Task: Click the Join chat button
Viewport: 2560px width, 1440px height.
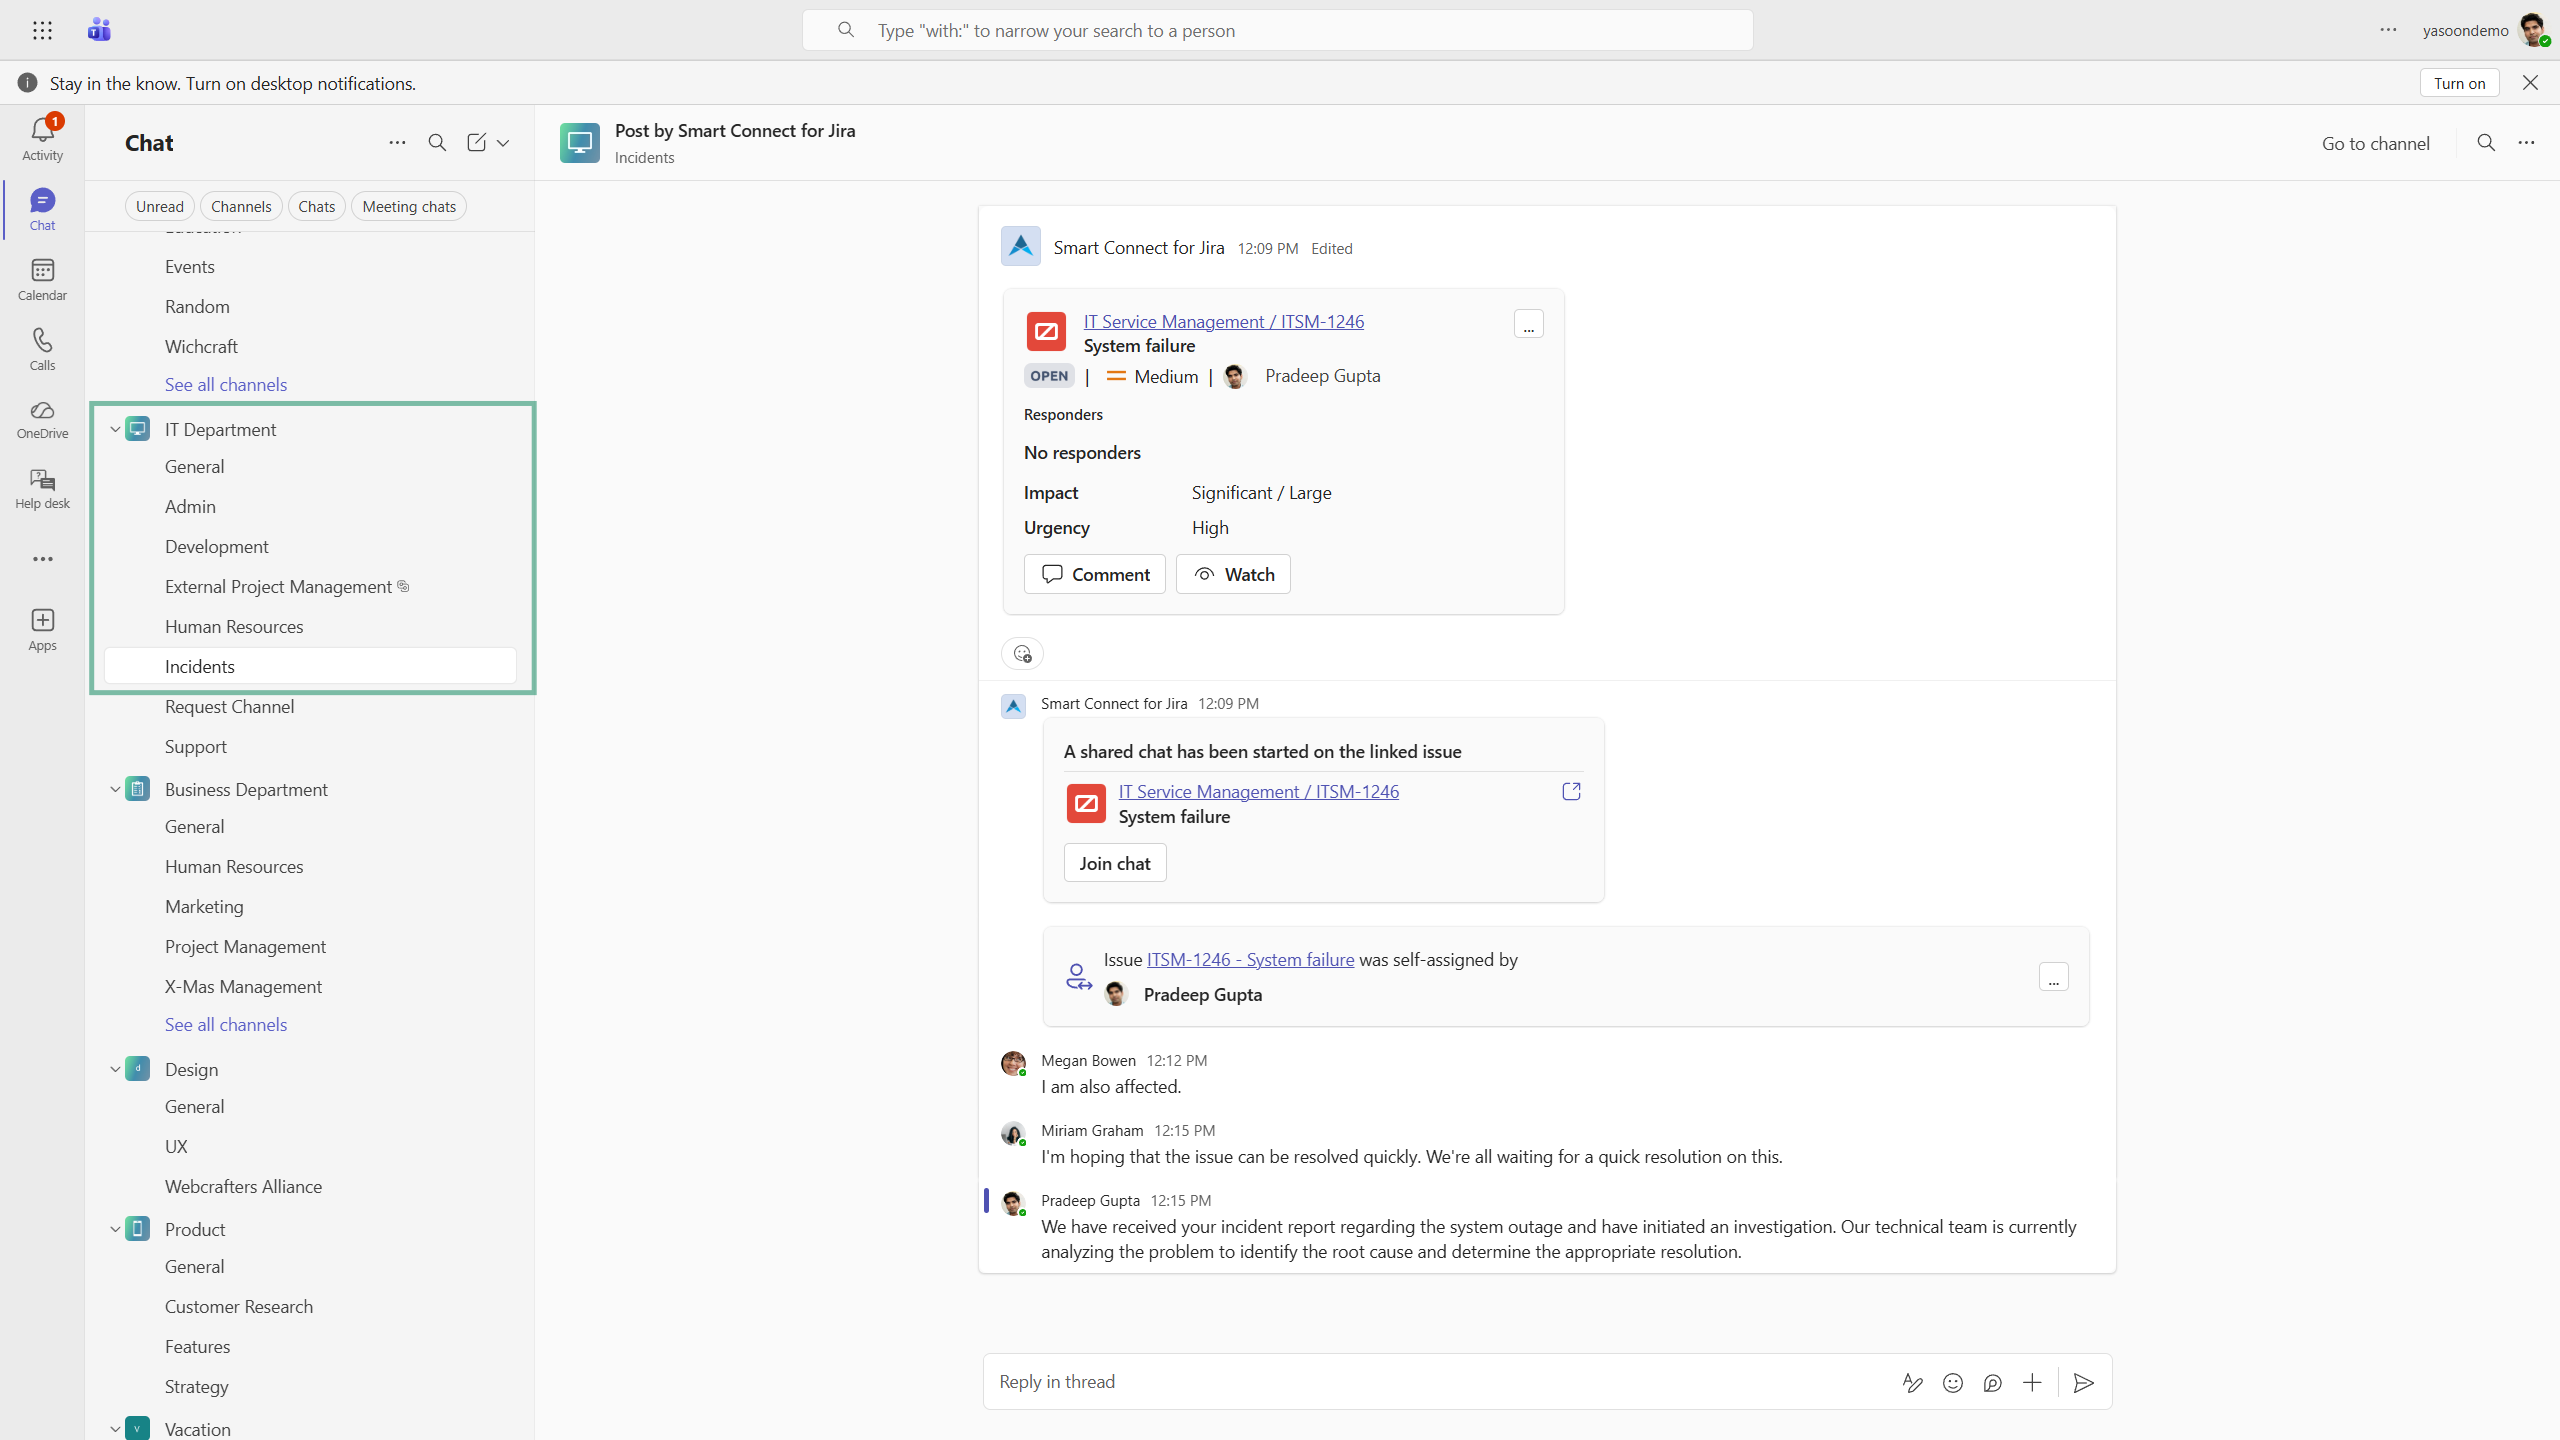Action: tap(1114, 863)
